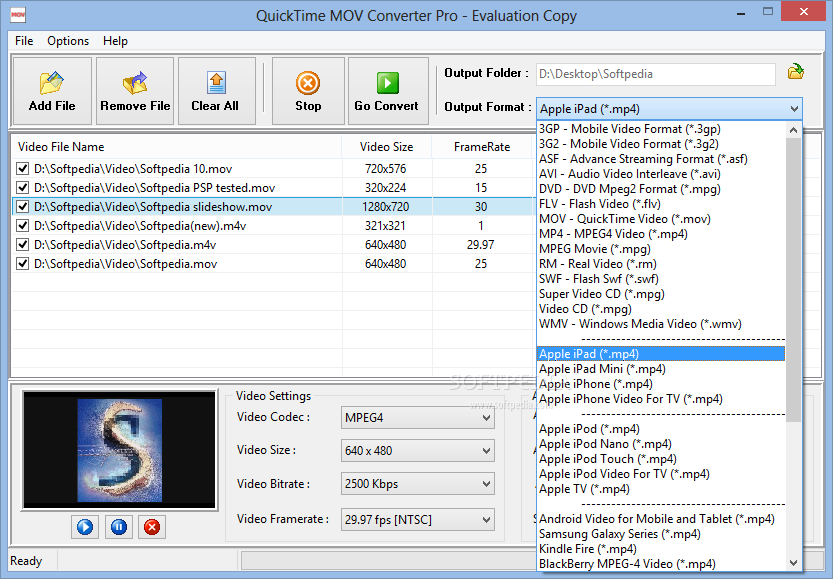Click the Video Size column header
Image resolution: width=833 pixels, height=579 pixels.
click(387, 147)
